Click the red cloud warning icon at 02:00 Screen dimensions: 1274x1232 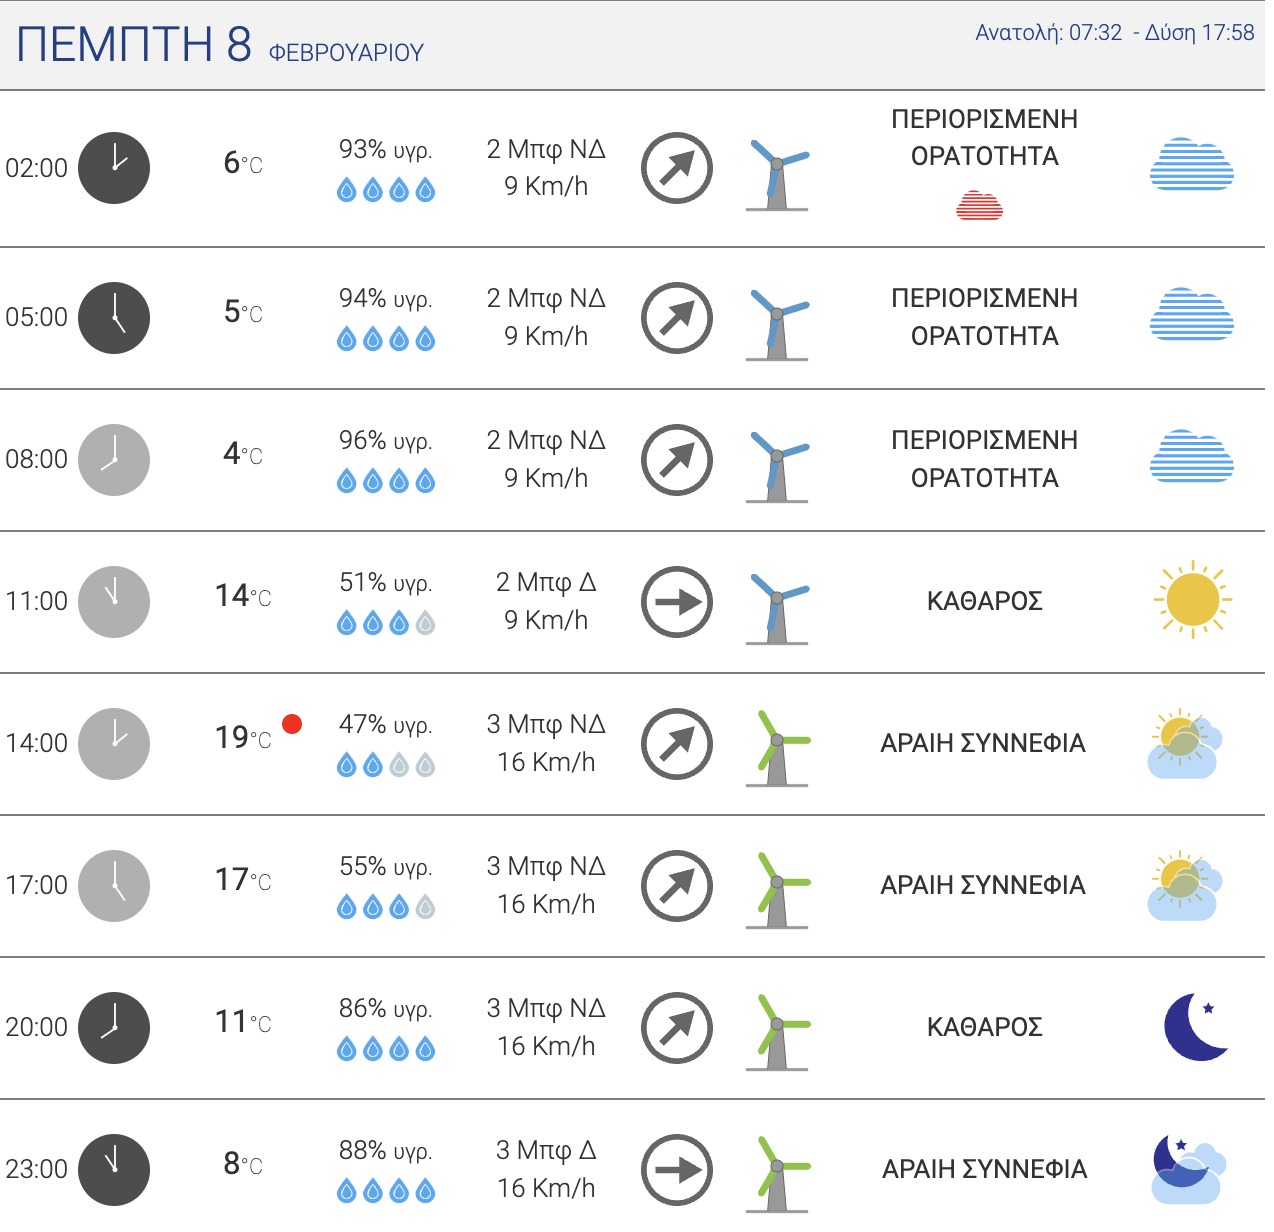point(979,206)
